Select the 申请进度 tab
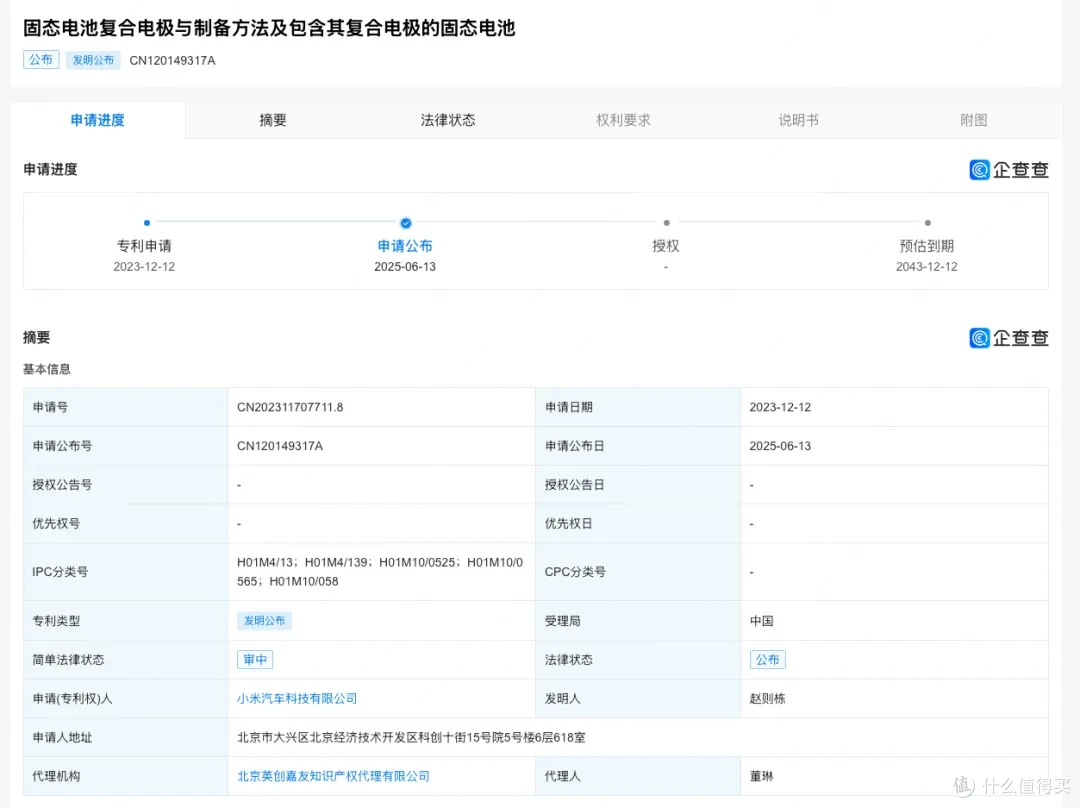Image resolution: width=1080 pixels, height=808 pixels. point(97,120)
